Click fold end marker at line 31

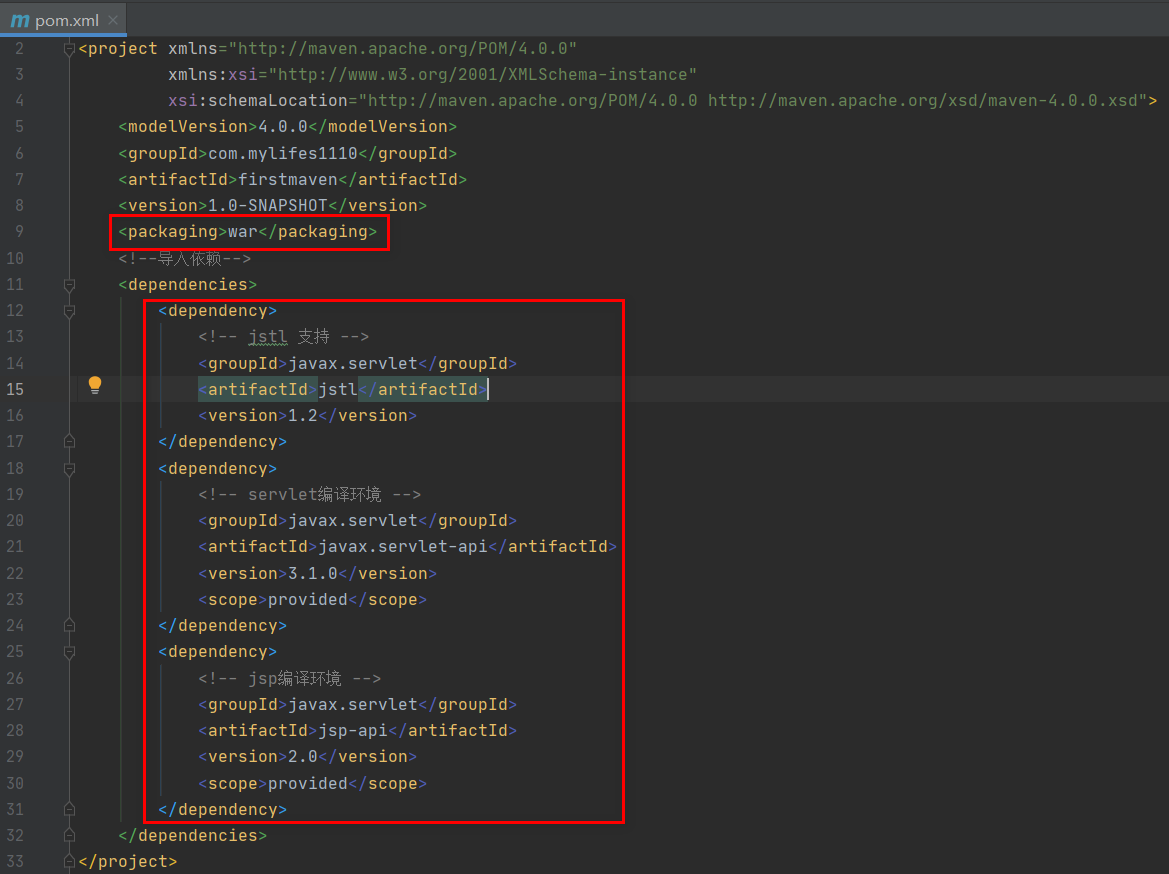[69, 809]
